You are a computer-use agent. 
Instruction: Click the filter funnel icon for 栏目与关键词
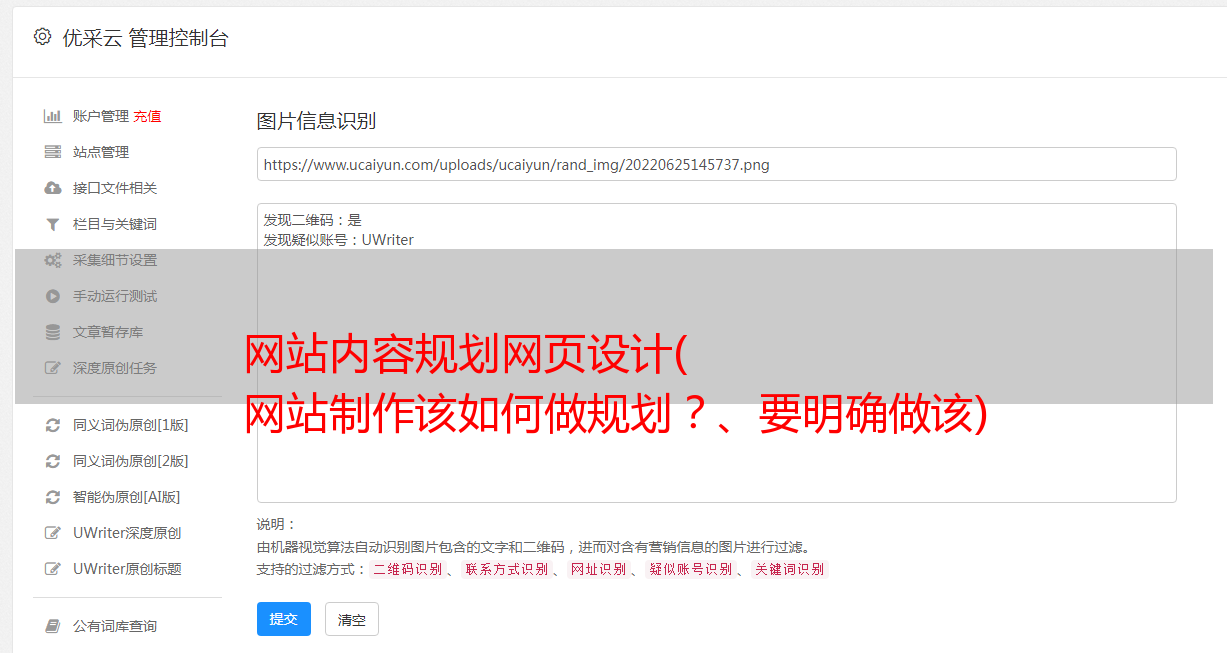coord(53,224)
